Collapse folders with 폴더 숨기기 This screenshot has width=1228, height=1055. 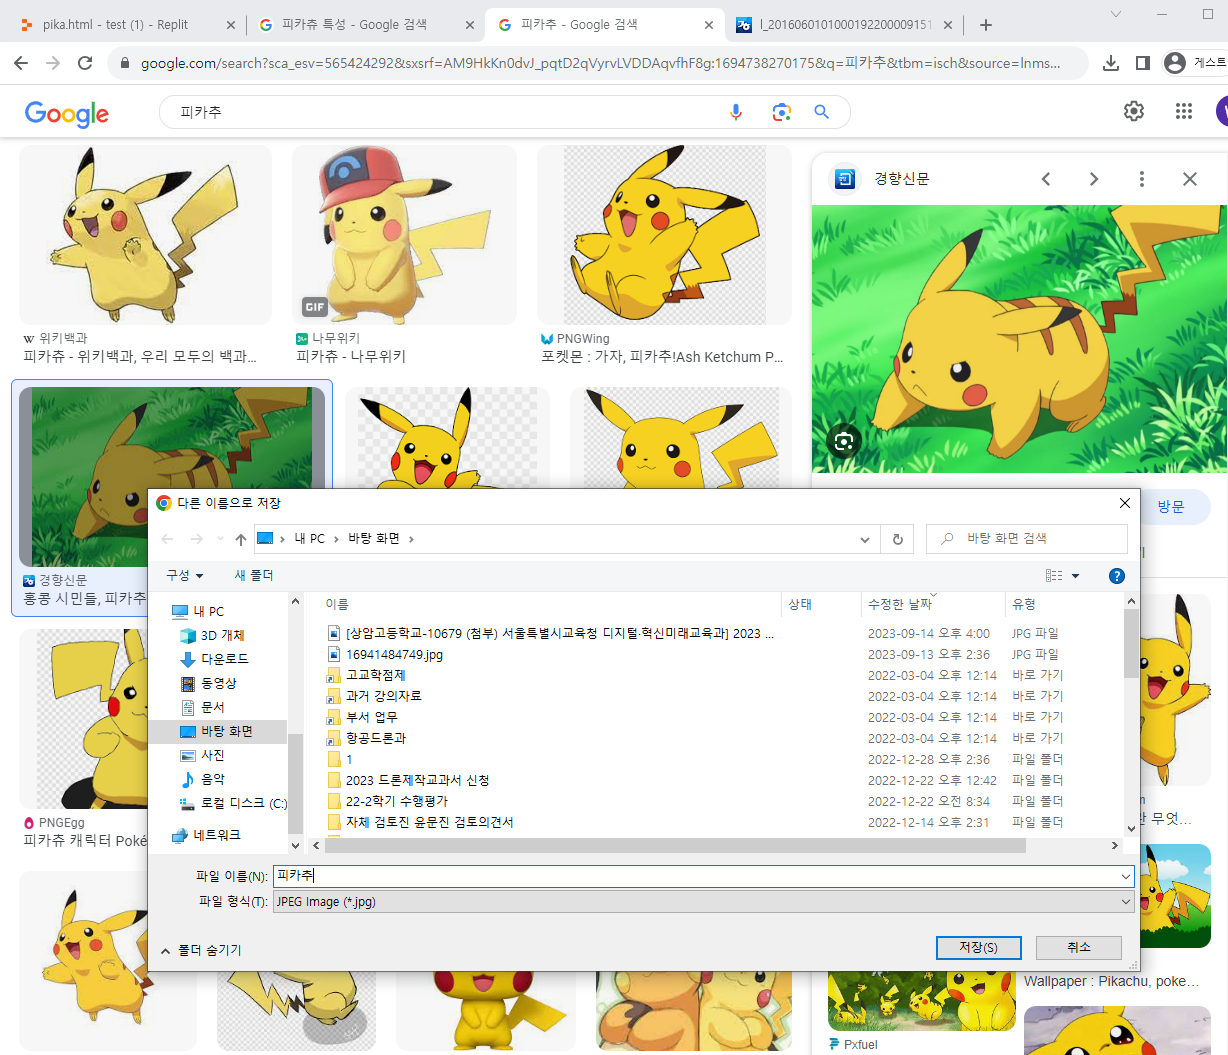(x=201, y=950)
